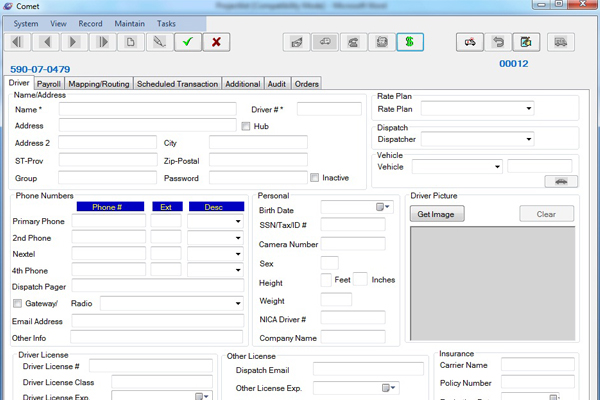Click the small car button under Vehicle

(561, 181)
